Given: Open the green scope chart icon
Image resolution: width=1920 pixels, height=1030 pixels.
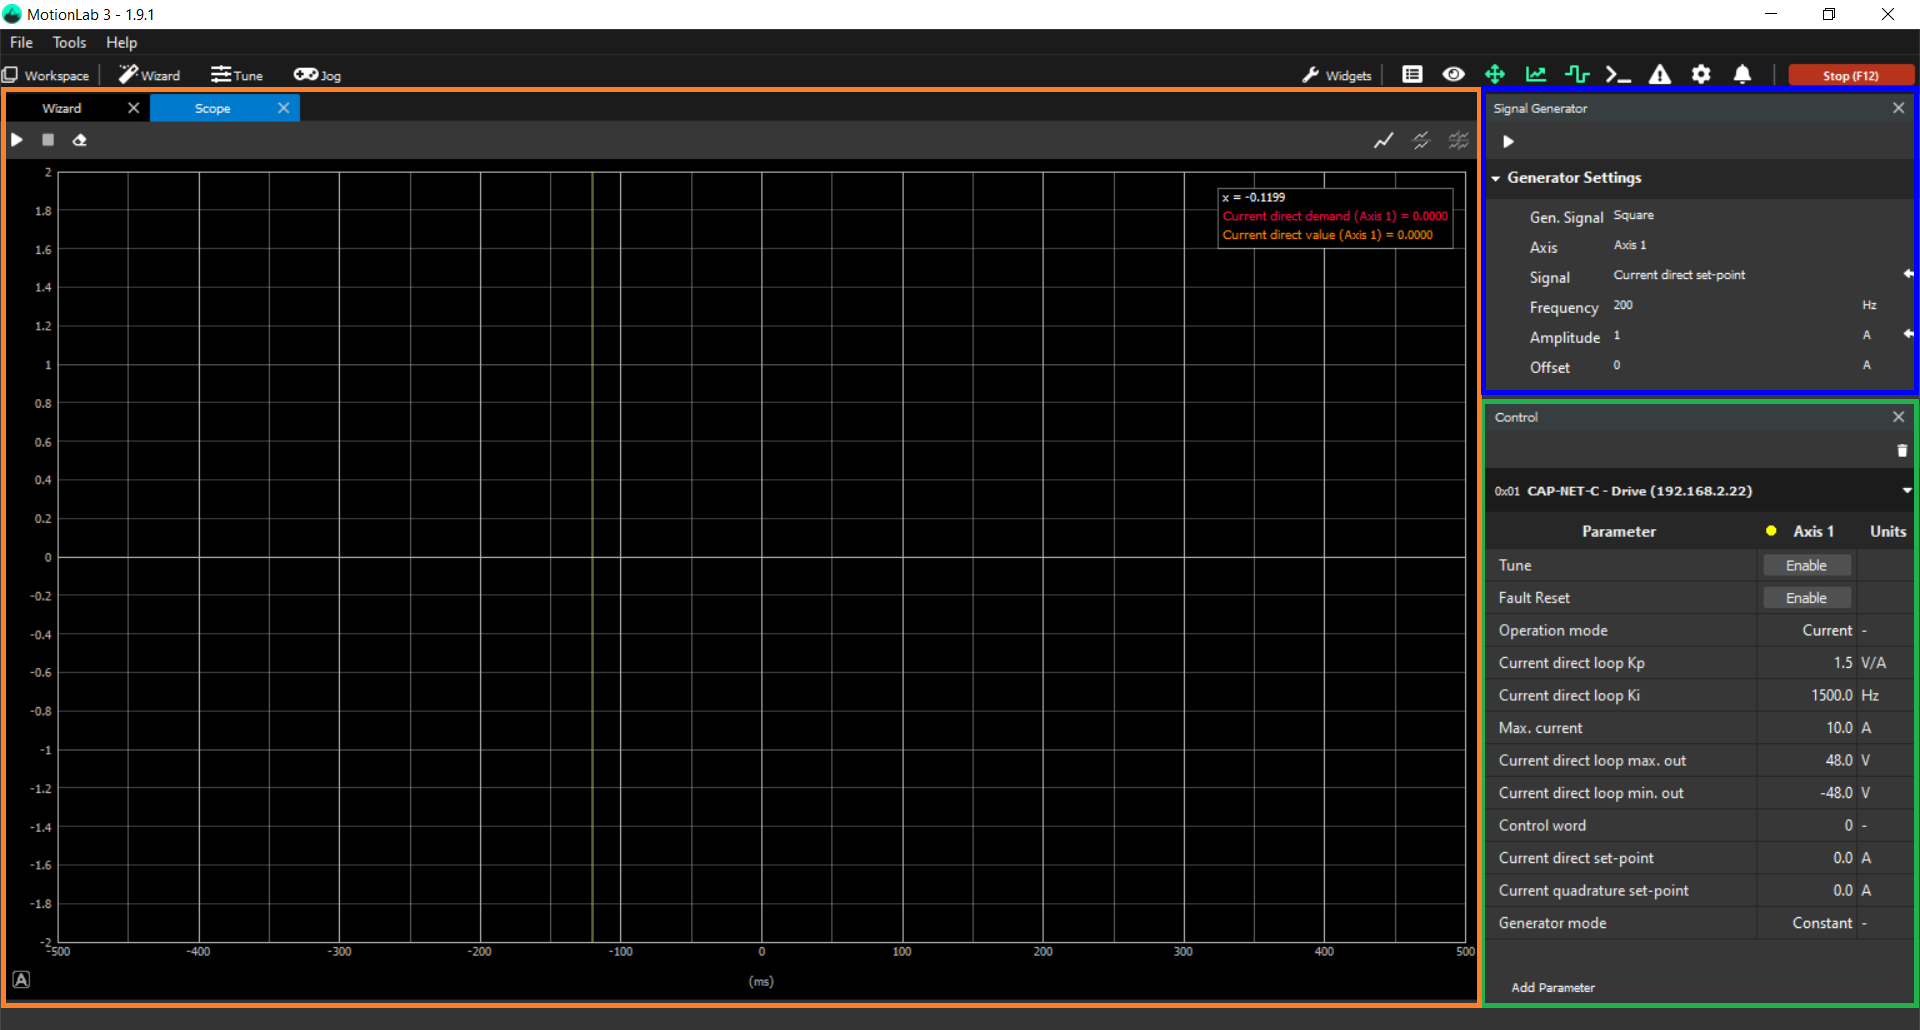Looking at the screenshot, I should click(x=1536, y=74).
